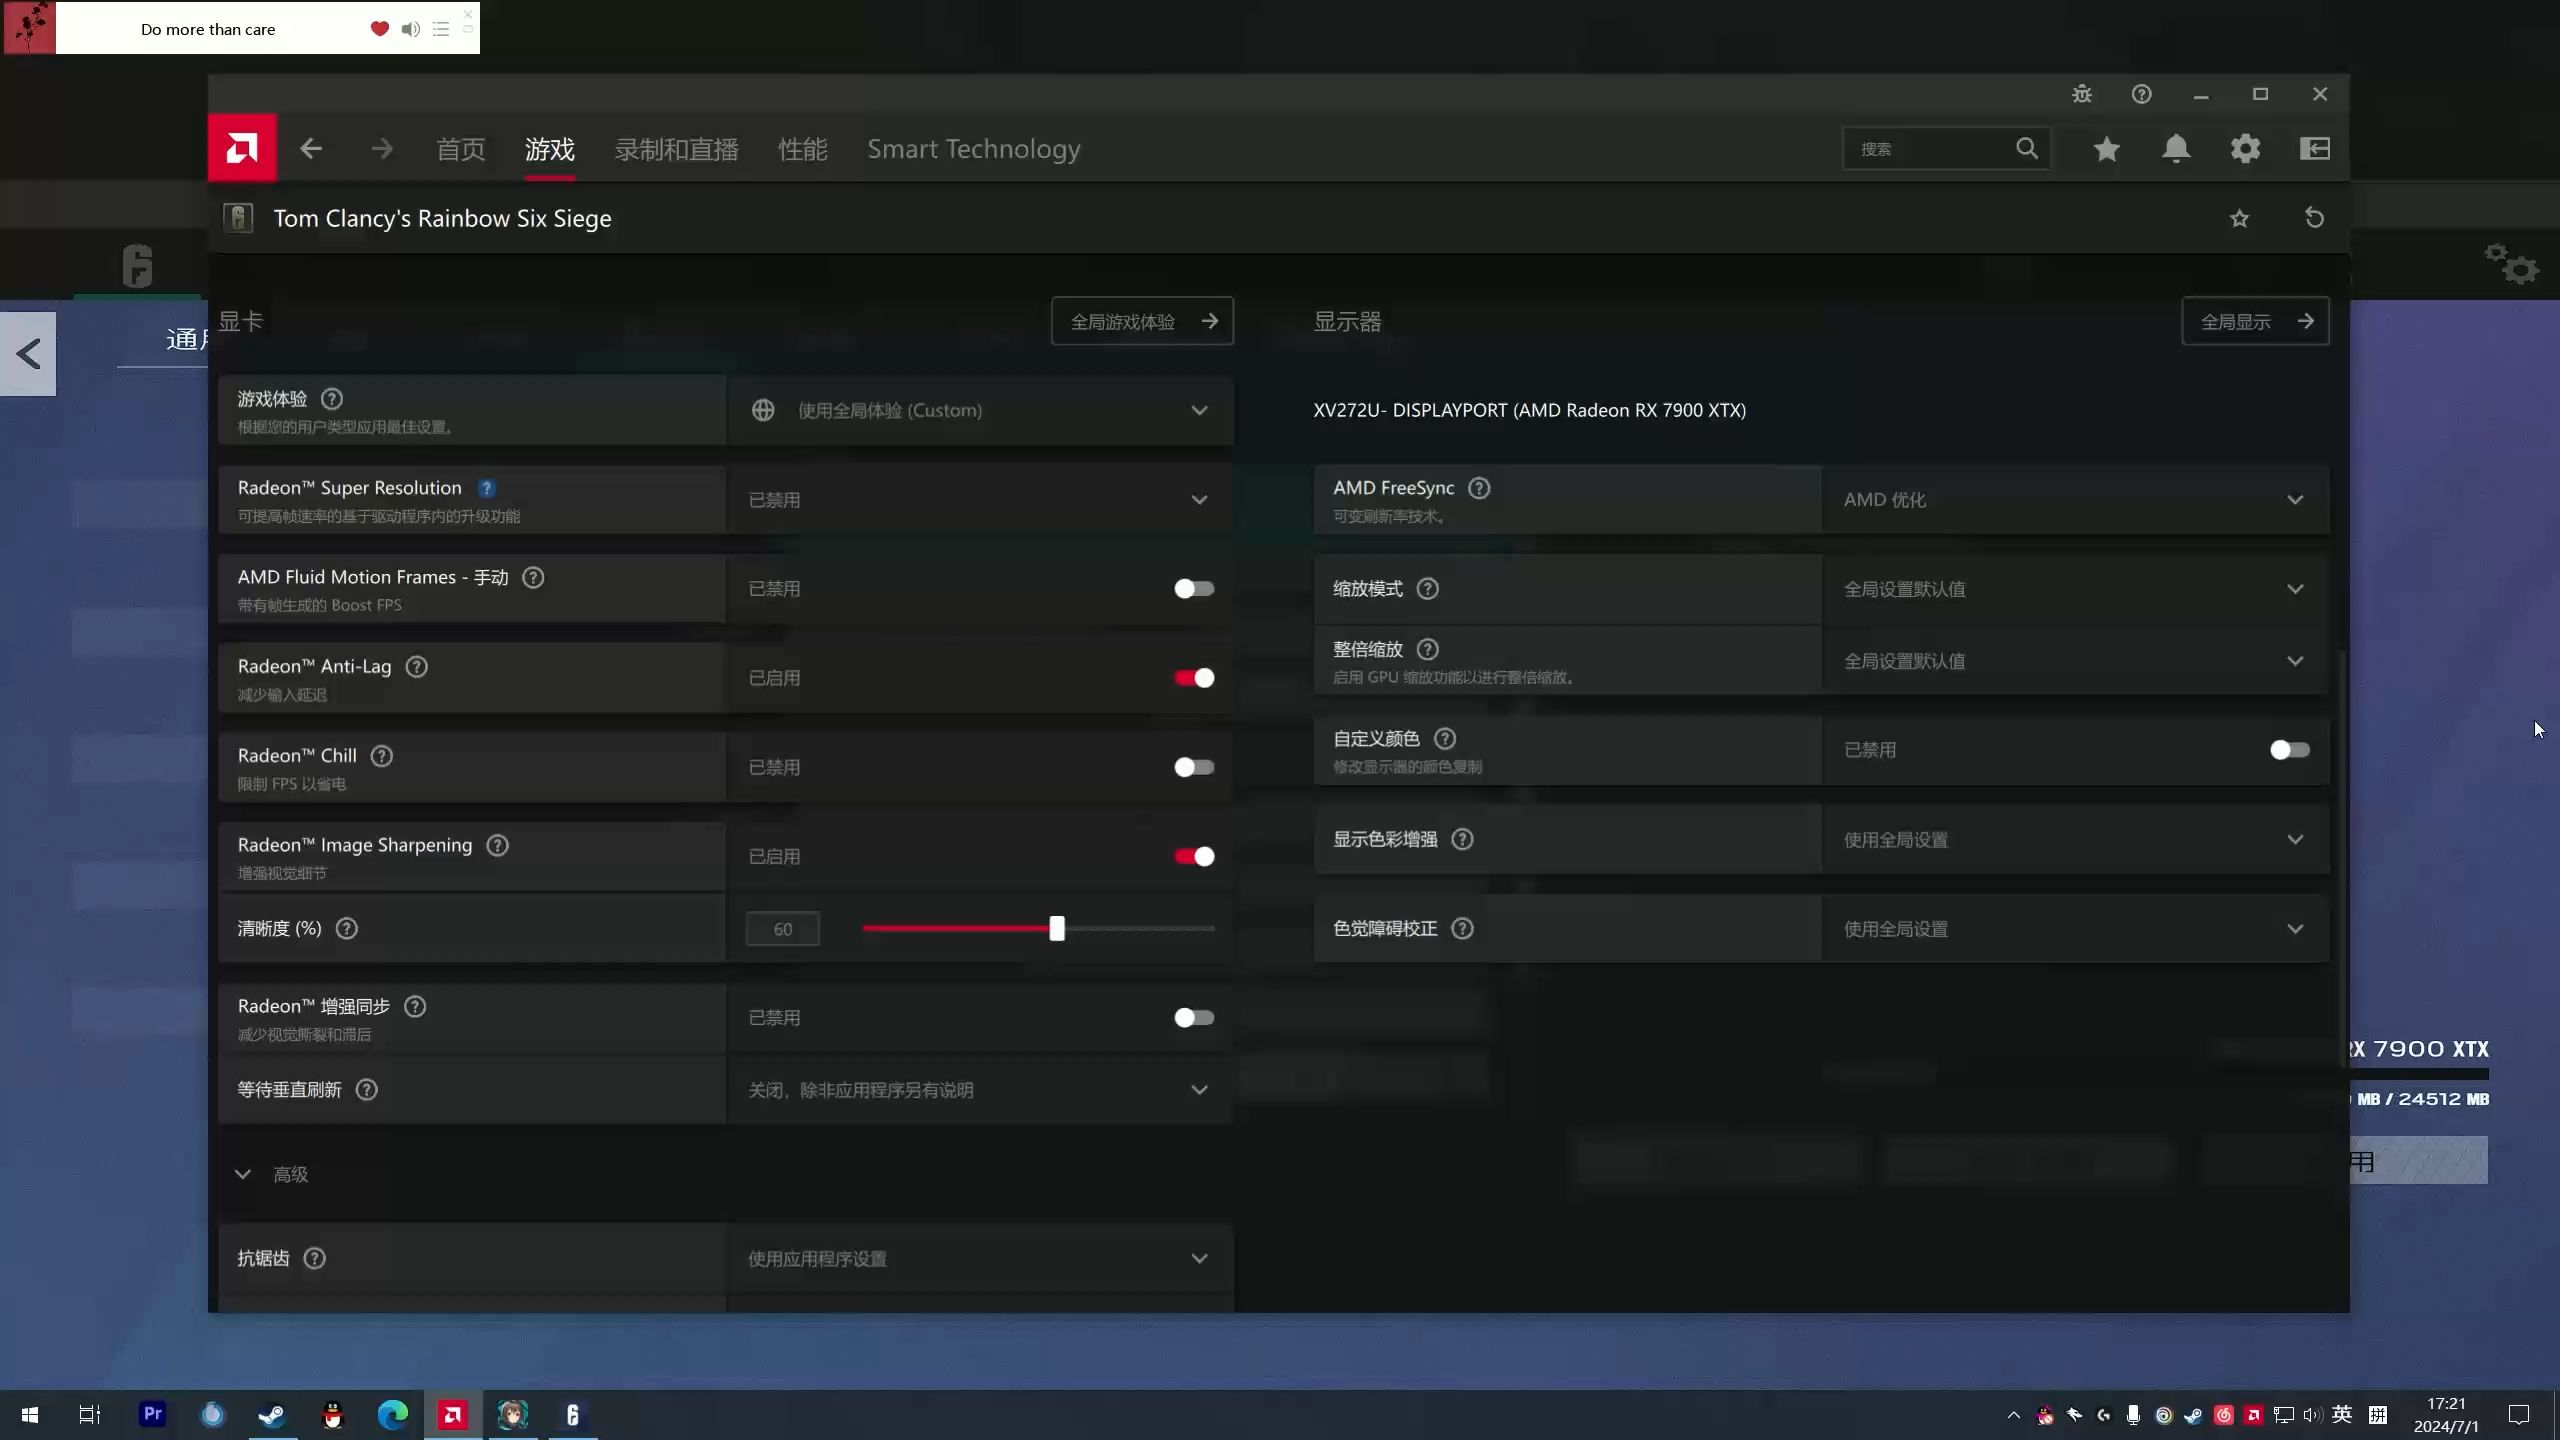Go forward with the right arrow
This screenshot has width=2560, height=1440.
pyautogui.click(x=382, y=149)
